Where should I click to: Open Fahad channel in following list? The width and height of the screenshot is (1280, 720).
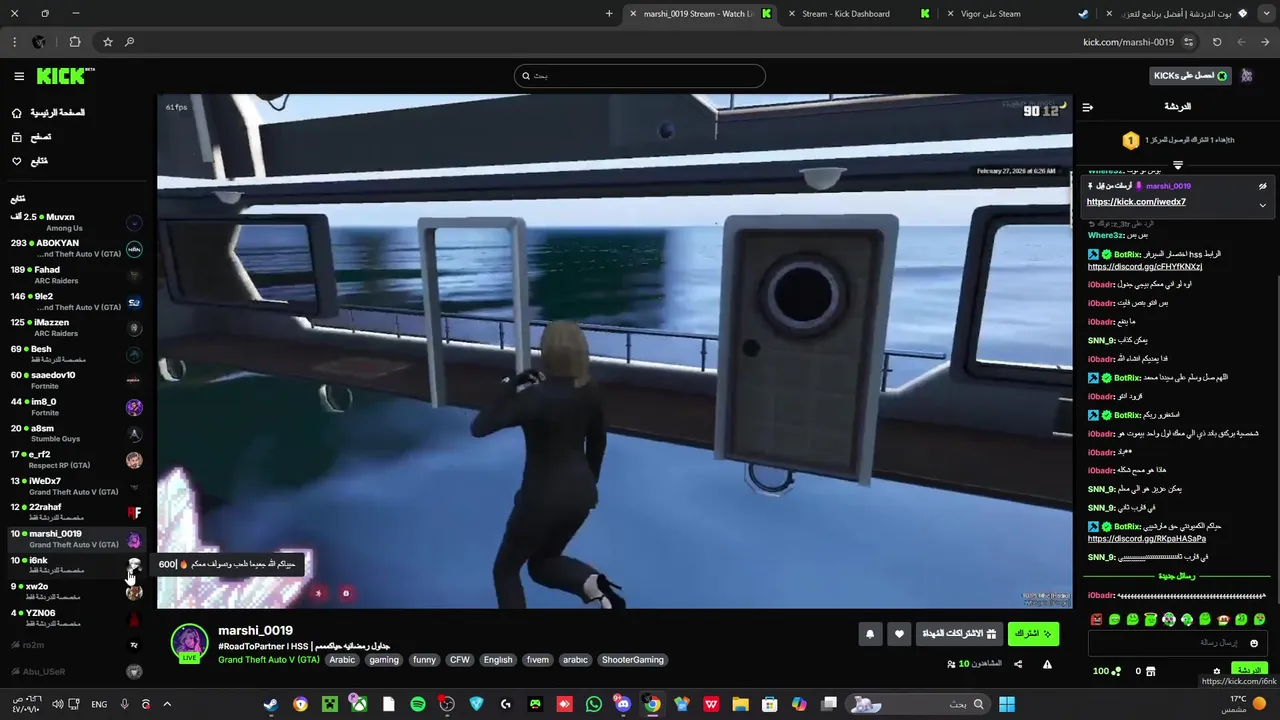click(76, 275)
